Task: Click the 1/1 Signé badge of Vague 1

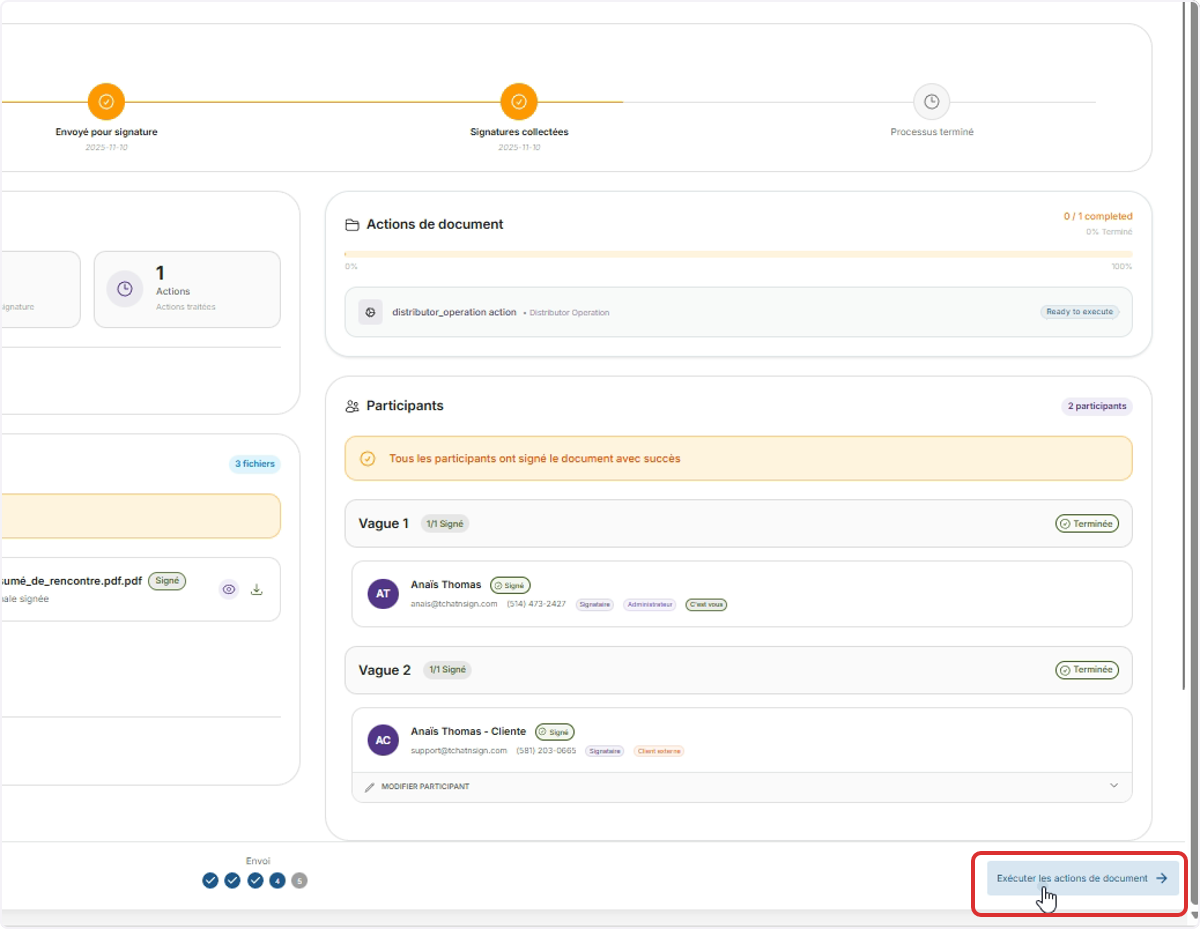Action: 445,524
